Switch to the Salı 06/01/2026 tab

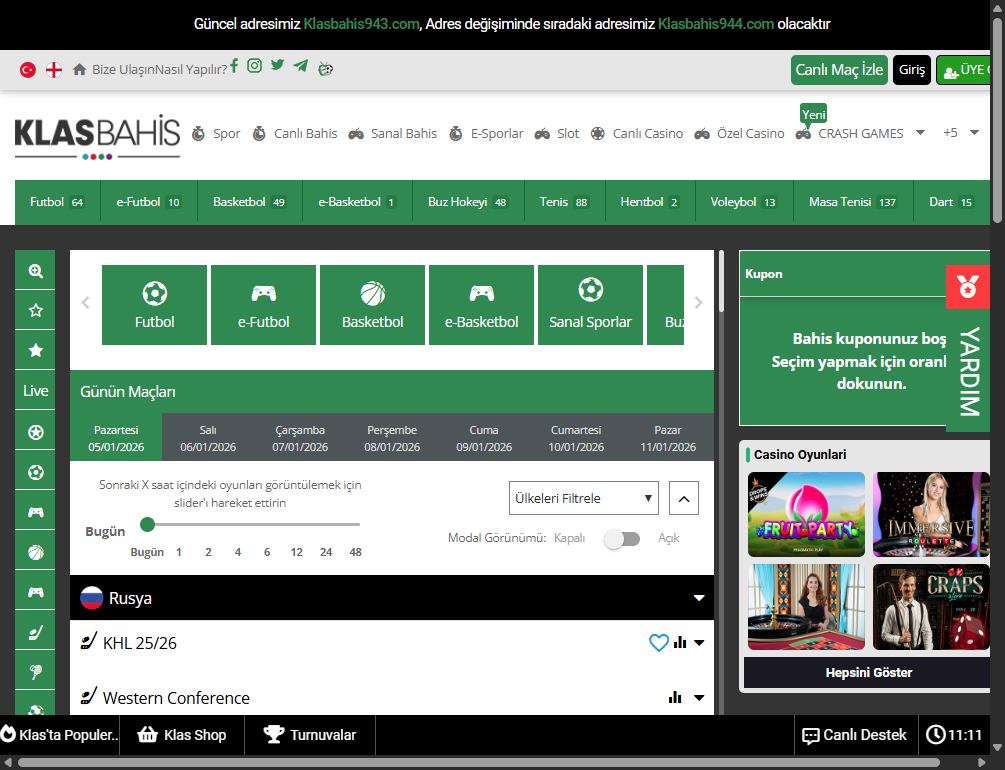[208, 438]
